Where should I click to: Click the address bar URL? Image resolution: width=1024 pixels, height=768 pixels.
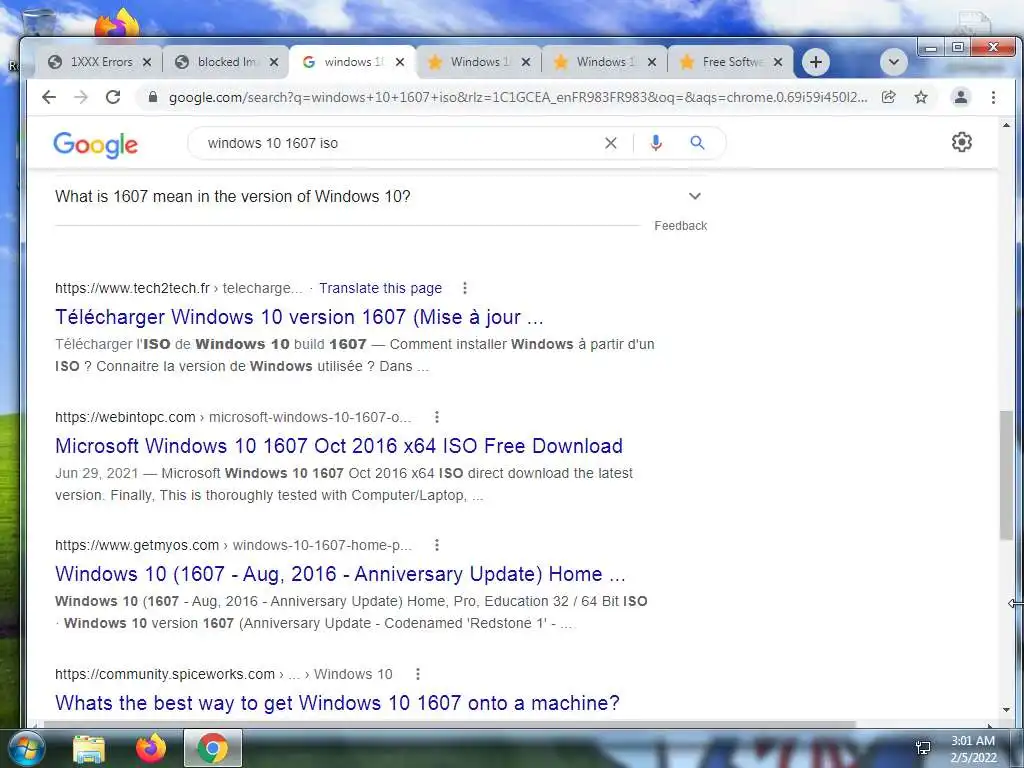(518, 97)
